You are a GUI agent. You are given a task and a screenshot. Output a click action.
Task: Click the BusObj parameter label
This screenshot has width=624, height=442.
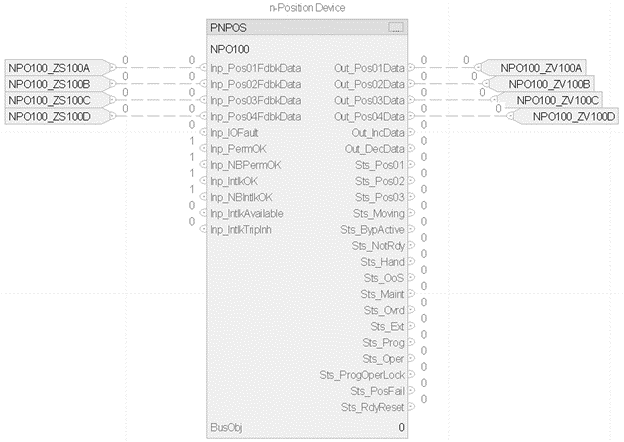pos(226,427)
